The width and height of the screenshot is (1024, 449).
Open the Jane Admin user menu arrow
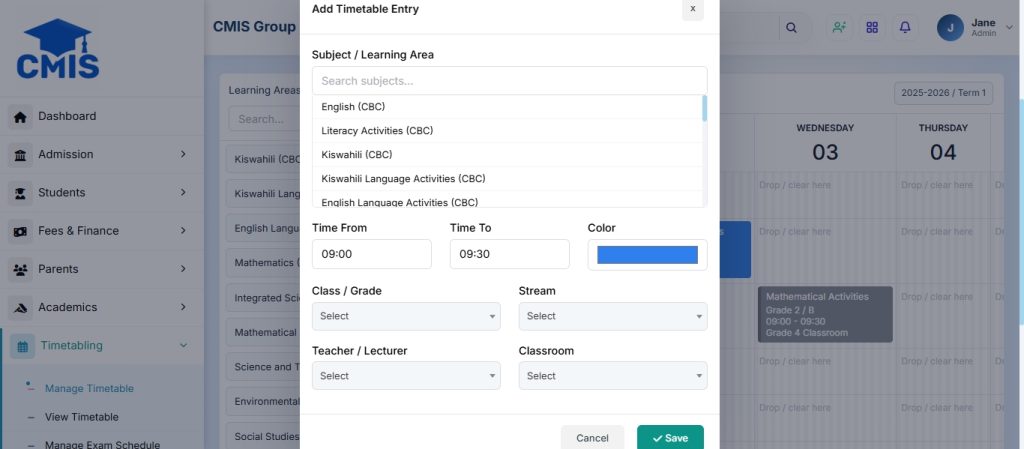point(1009,27)
